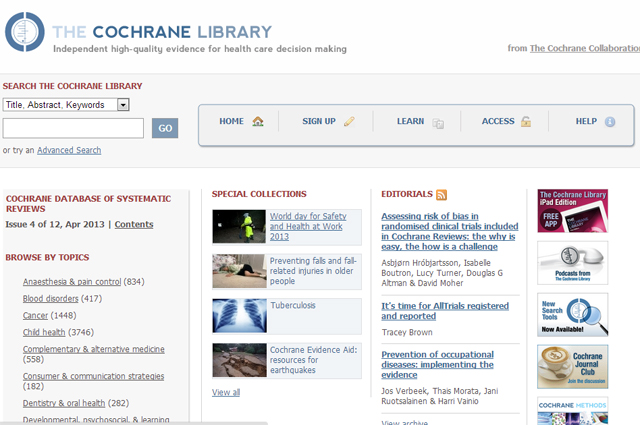Click the safety worker thumbnail image
This screenshot has height=425, width=640.
click(x=239, y=227)
